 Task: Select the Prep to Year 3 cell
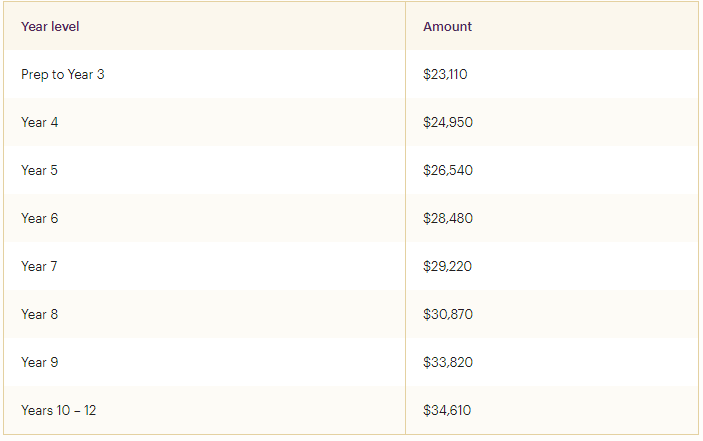[63, 74]
